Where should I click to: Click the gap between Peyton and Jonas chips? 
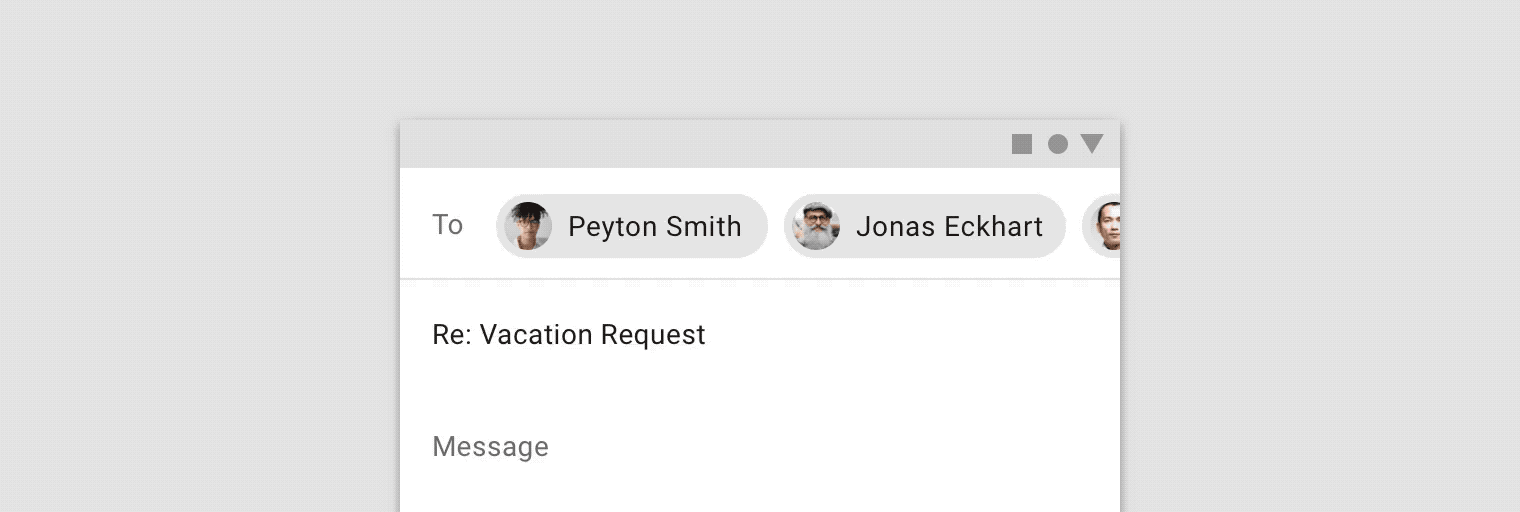pyautogui.click(x=776, y=226)
